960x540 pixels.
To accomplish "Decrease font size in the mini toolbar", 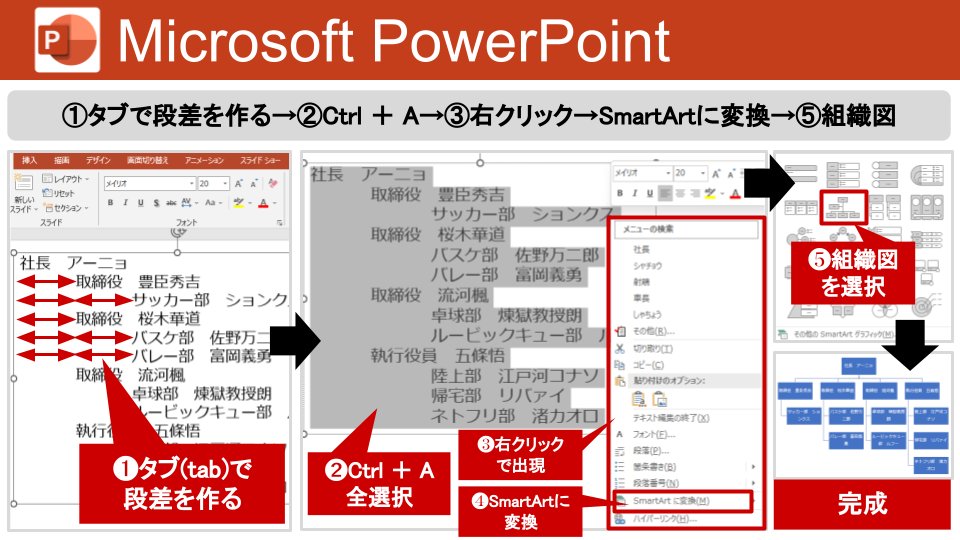I will (x=731, y=174).
